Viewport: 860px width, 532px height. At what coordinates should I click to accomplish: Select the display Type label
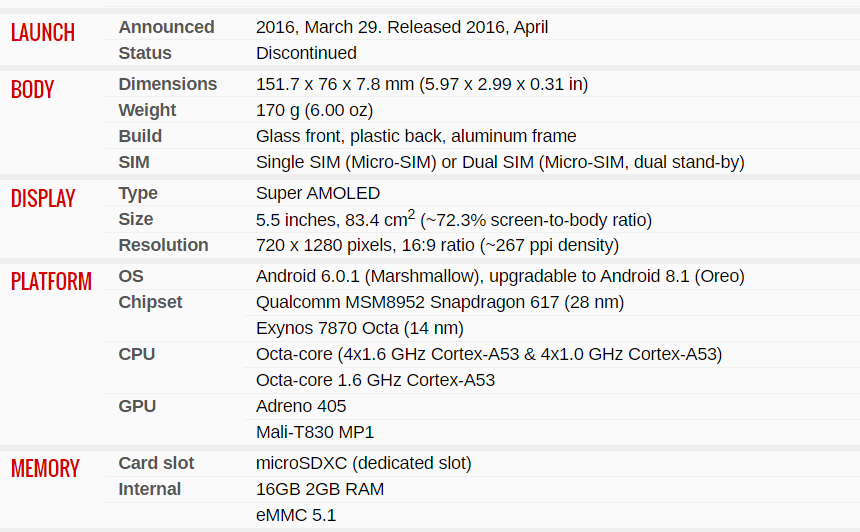tap(138, 193)
